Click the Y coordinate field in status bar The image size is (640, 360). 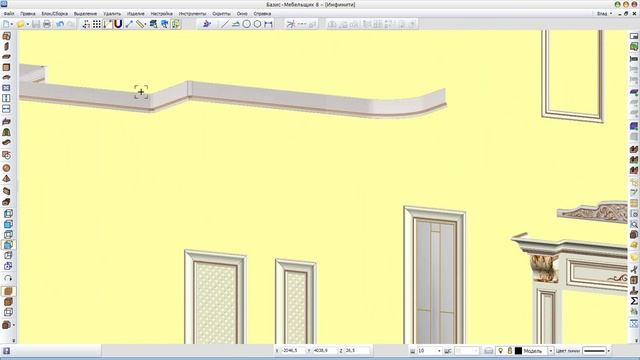point(324,351)
